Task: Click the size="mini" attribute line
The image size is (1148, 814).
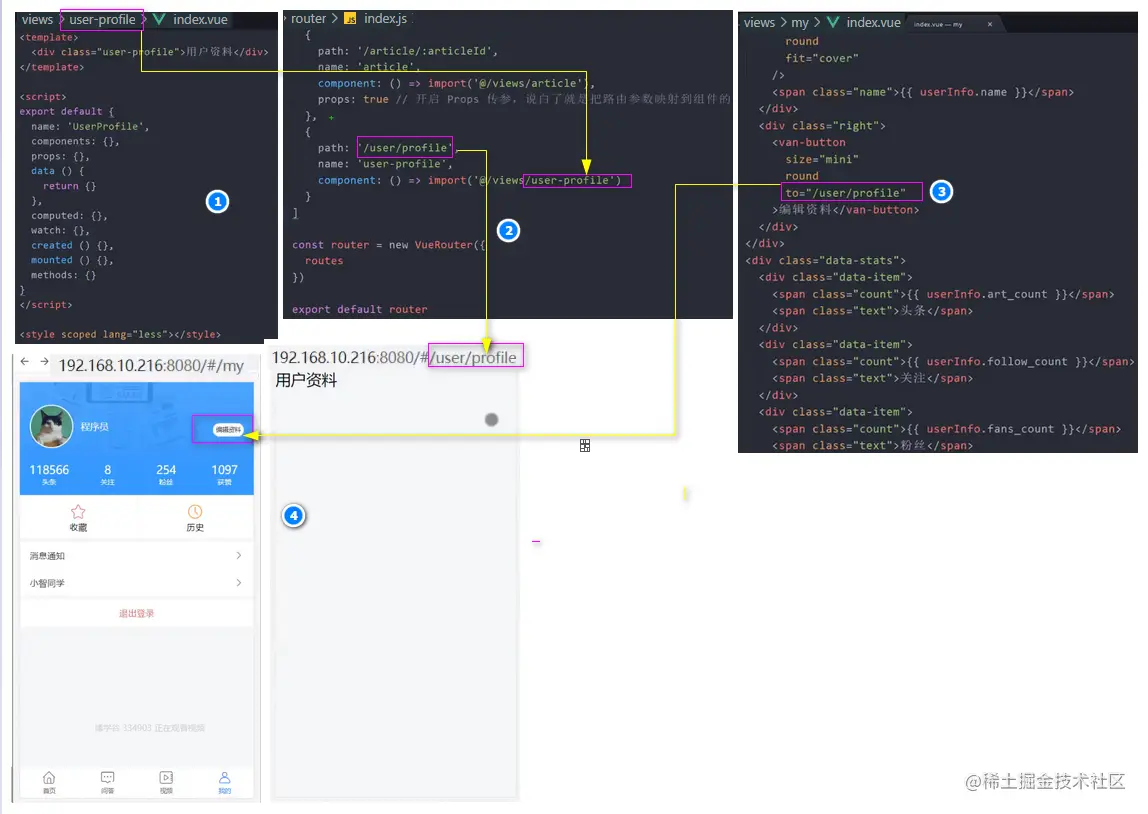Action: [821, 160]
